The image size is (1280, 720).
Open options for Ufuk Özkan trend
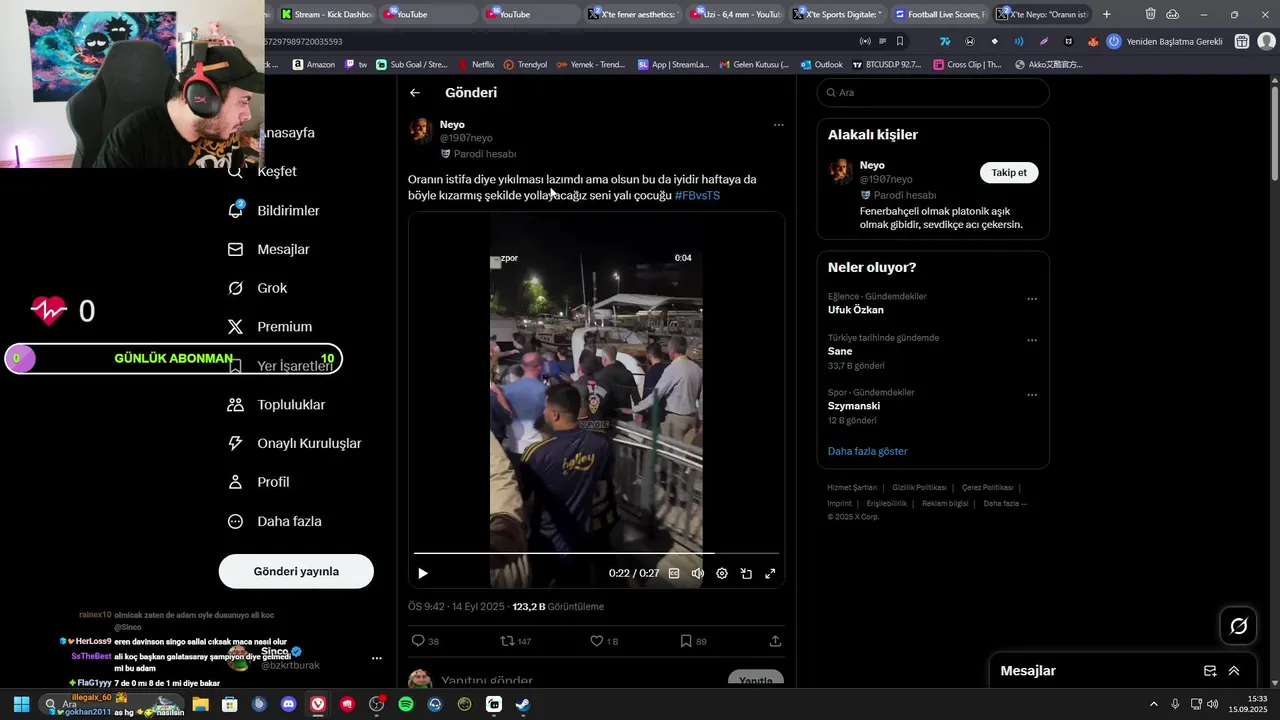tap(1032, 299)
